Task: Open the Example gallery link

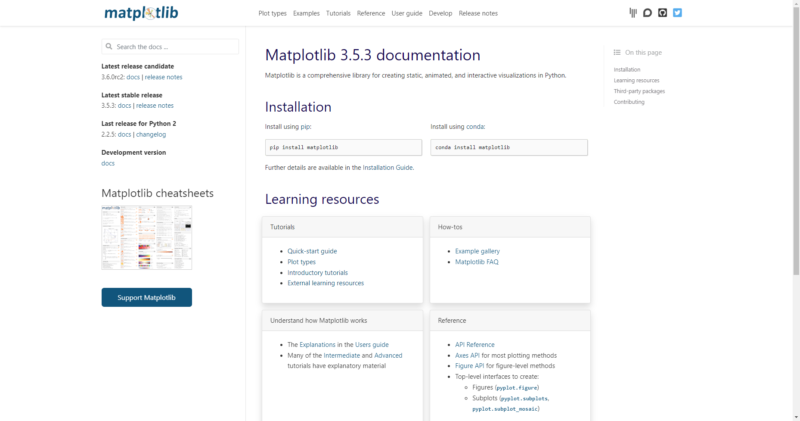Action: pyautogui.click(x=477, y=251)
